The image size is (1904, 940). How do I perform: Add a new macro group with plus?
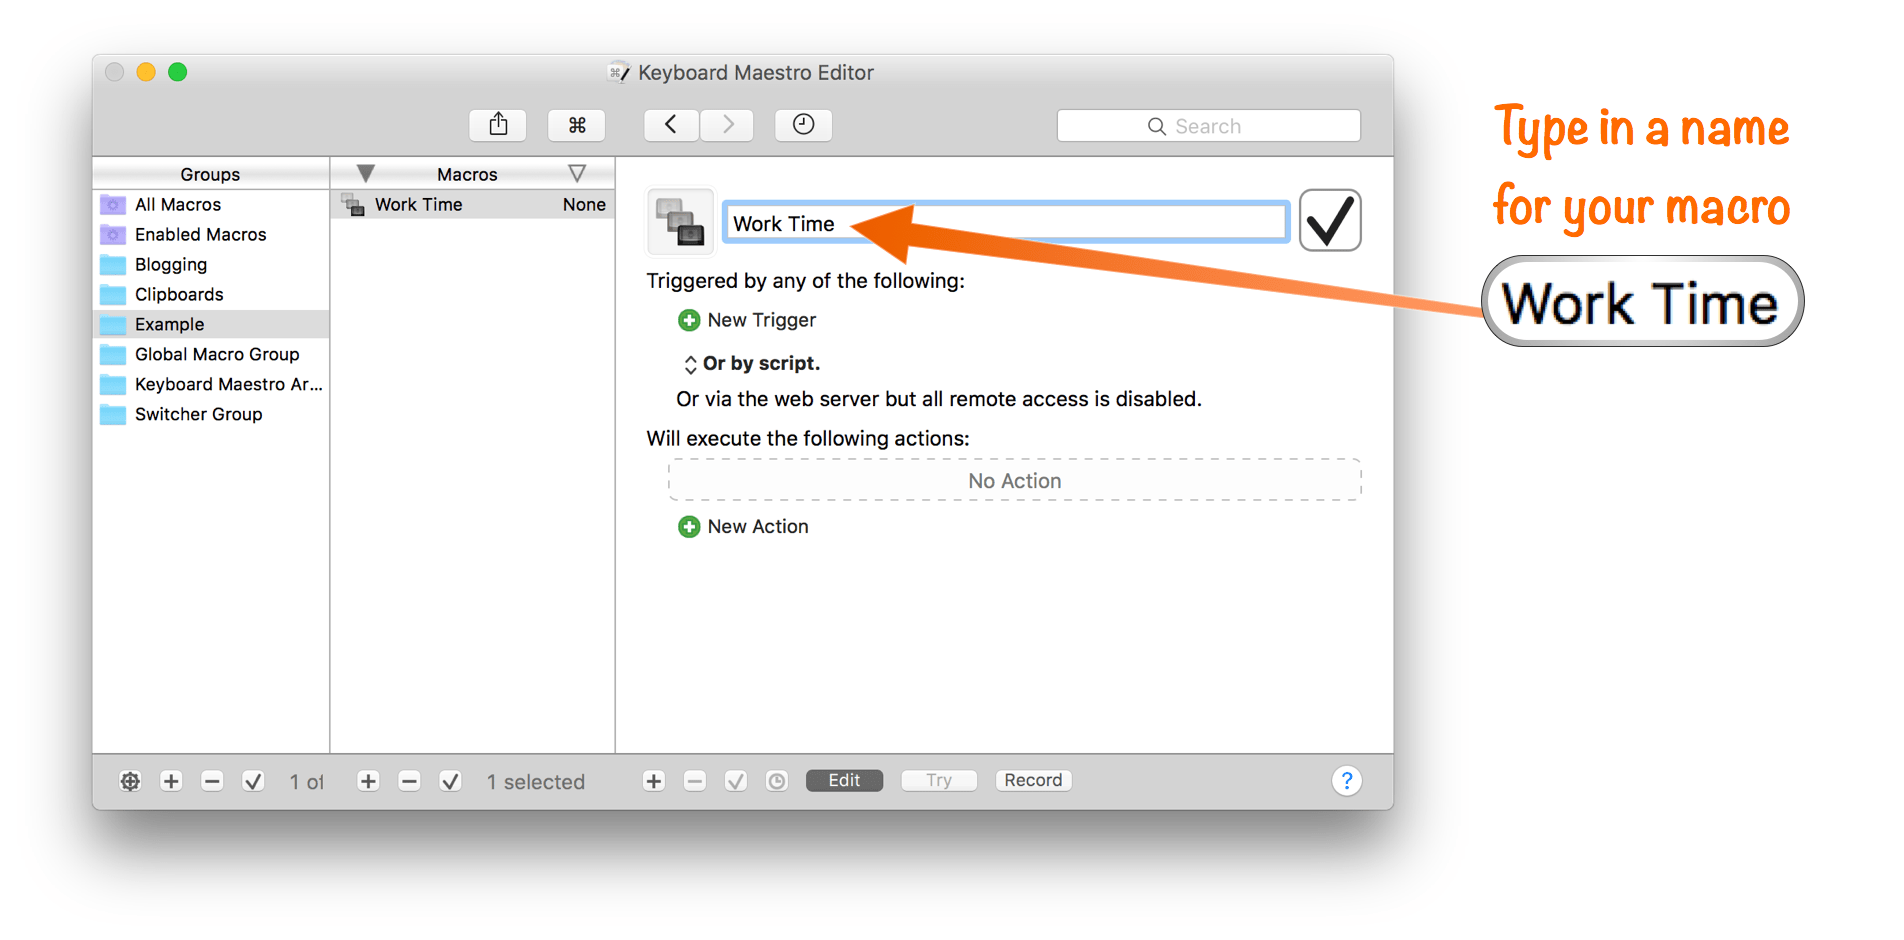tap(171, 781)
